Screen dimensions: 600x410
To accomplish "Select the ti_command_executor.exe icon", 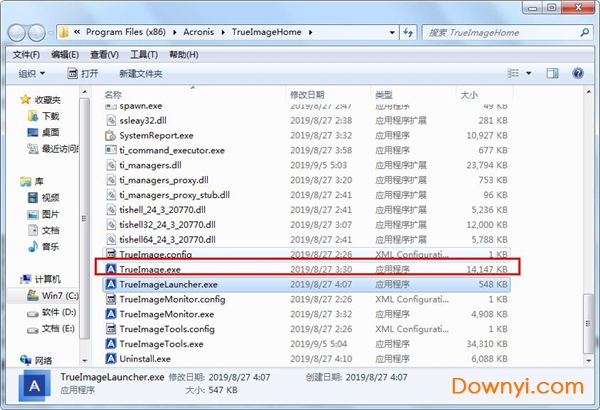I will pyautogui.click(x=111, y=150).
